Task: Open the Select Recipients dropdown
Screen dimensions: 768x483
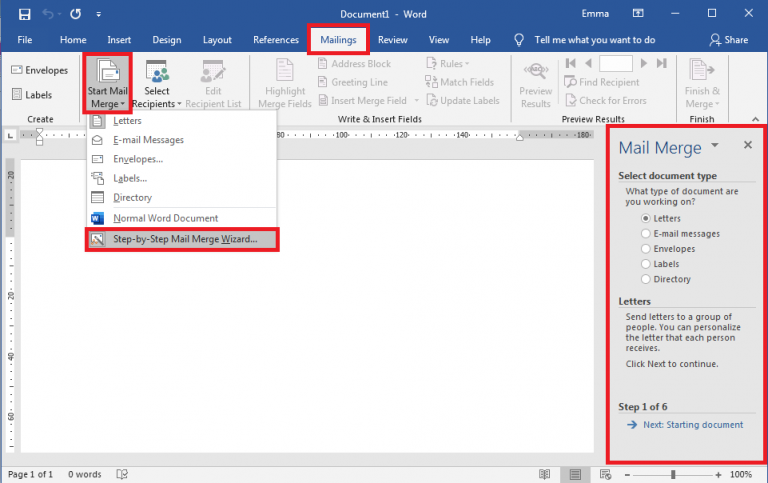Action: coord(157,83)
